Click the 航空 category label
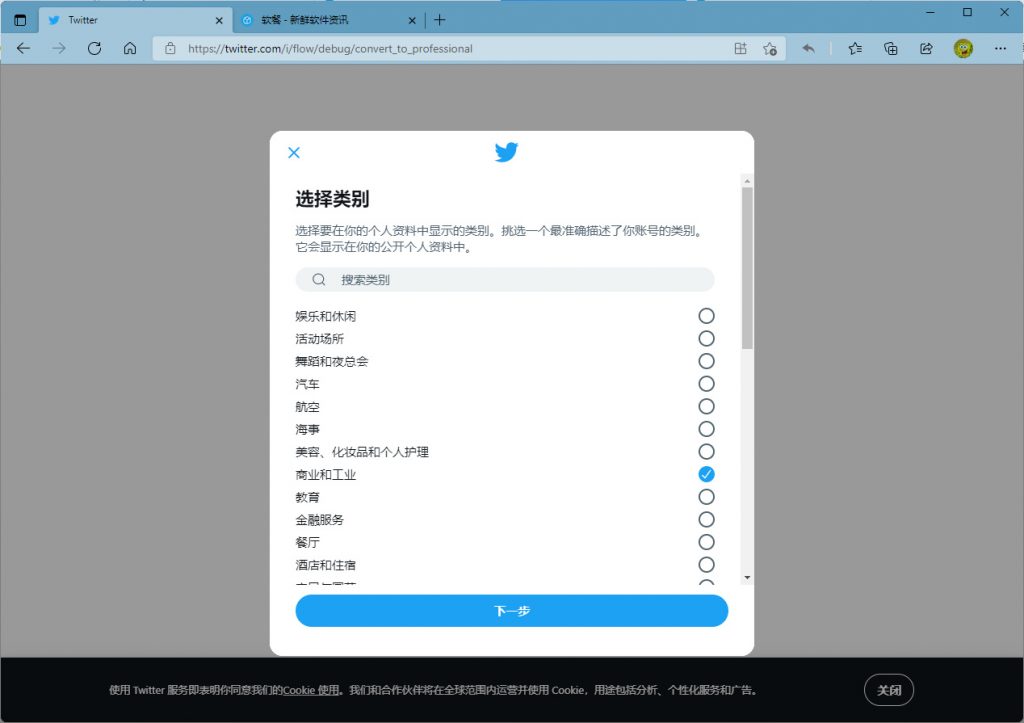1024x723 pixels. coord(307,407)
